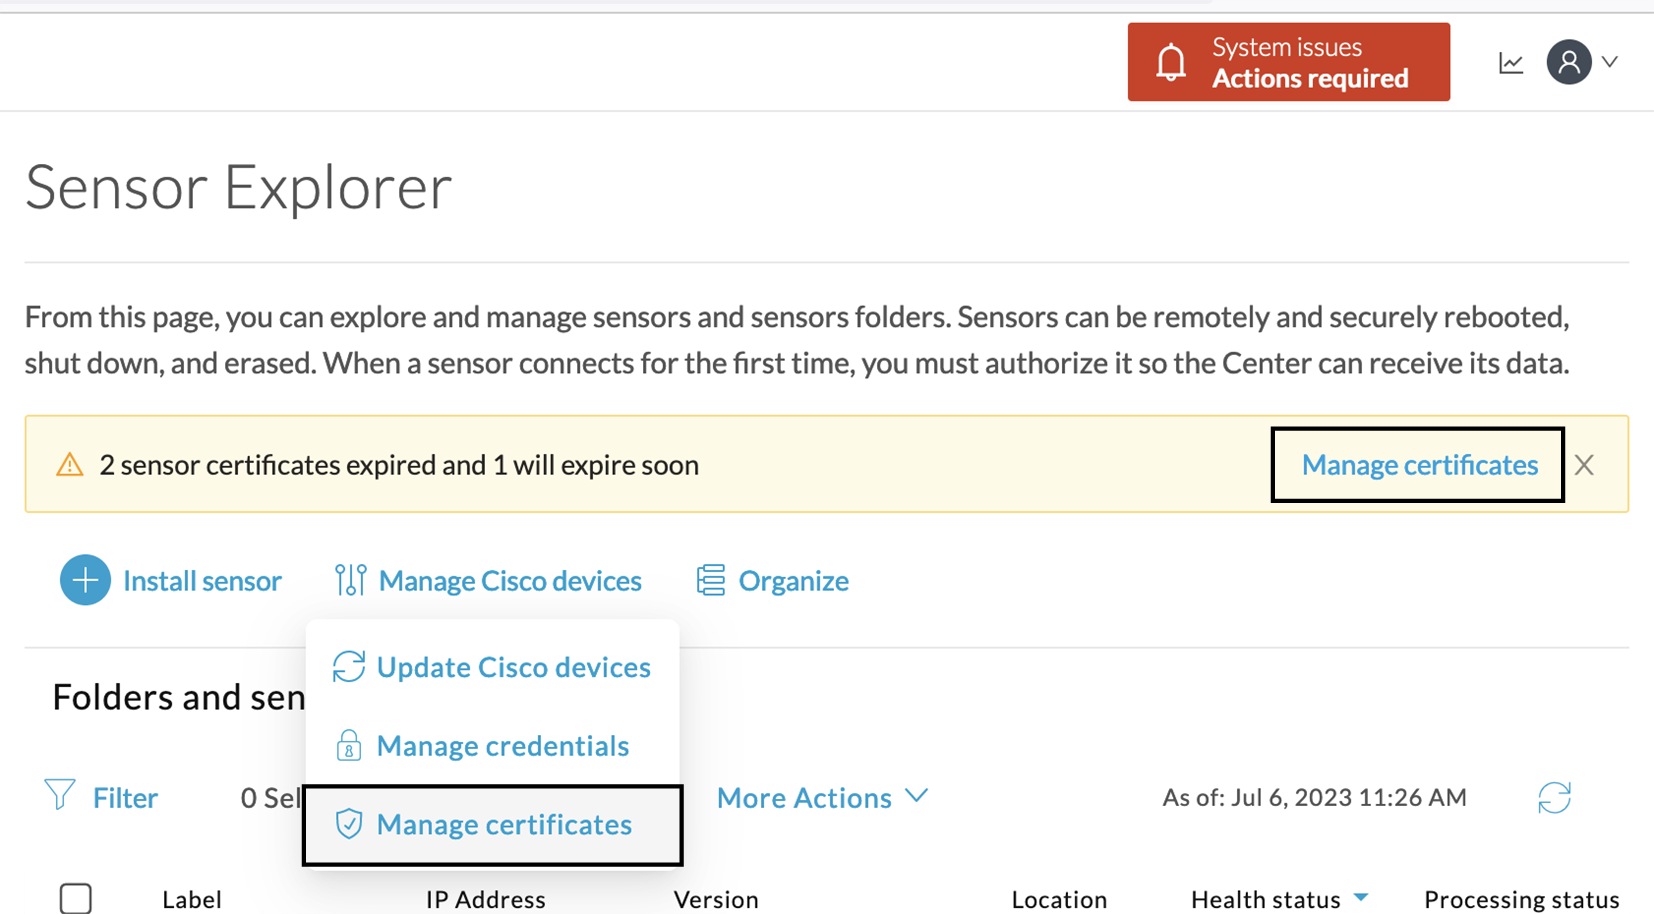
Task: Click the Version column header
Action: point(716,899)
